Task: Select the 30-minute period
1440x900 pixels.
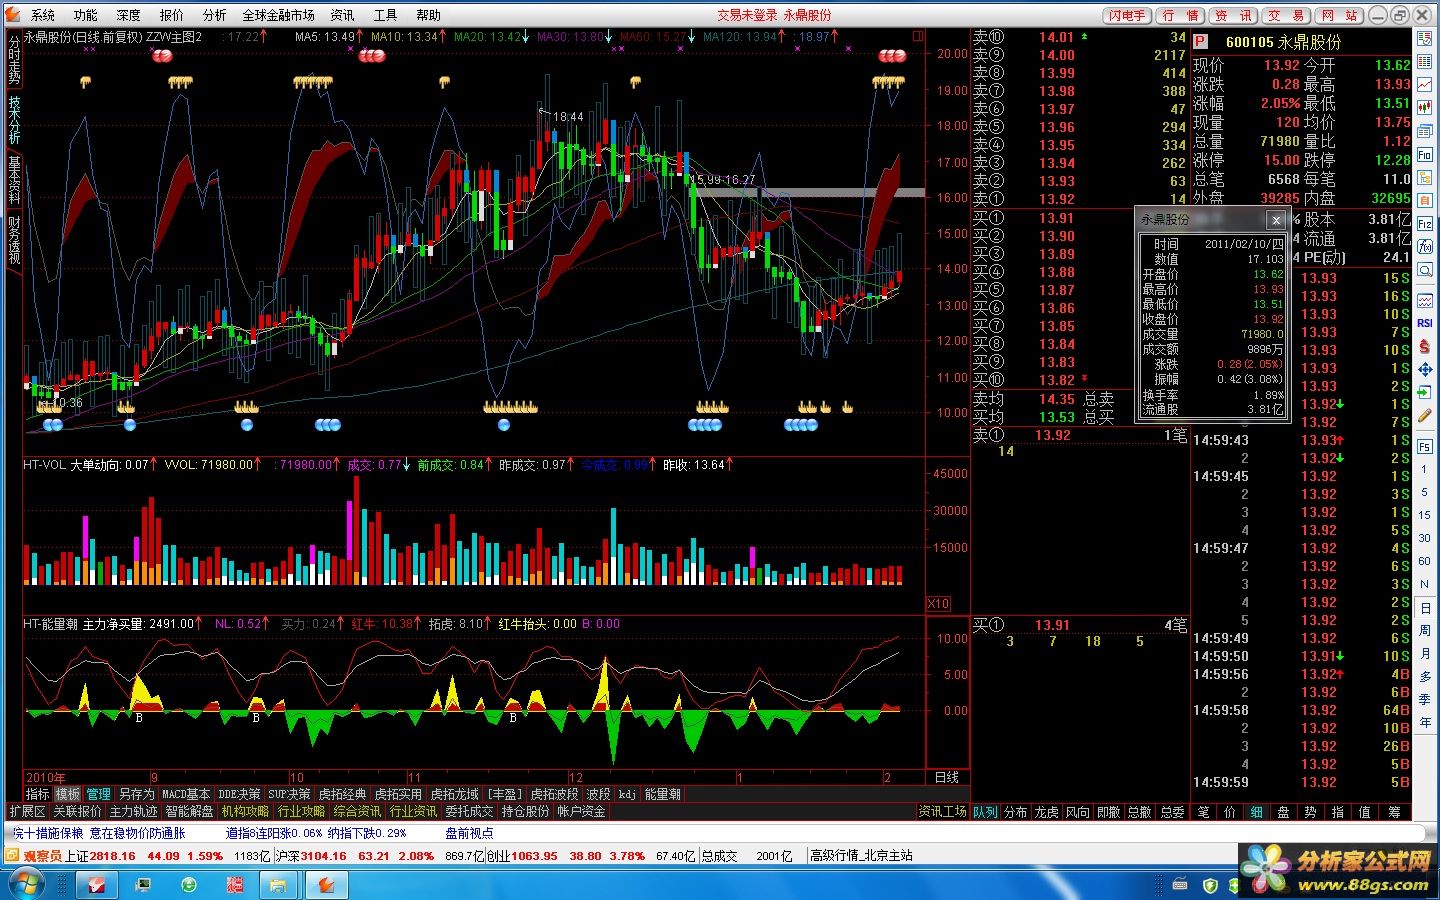Action: pyautogui.click(x=1424, y=538)
